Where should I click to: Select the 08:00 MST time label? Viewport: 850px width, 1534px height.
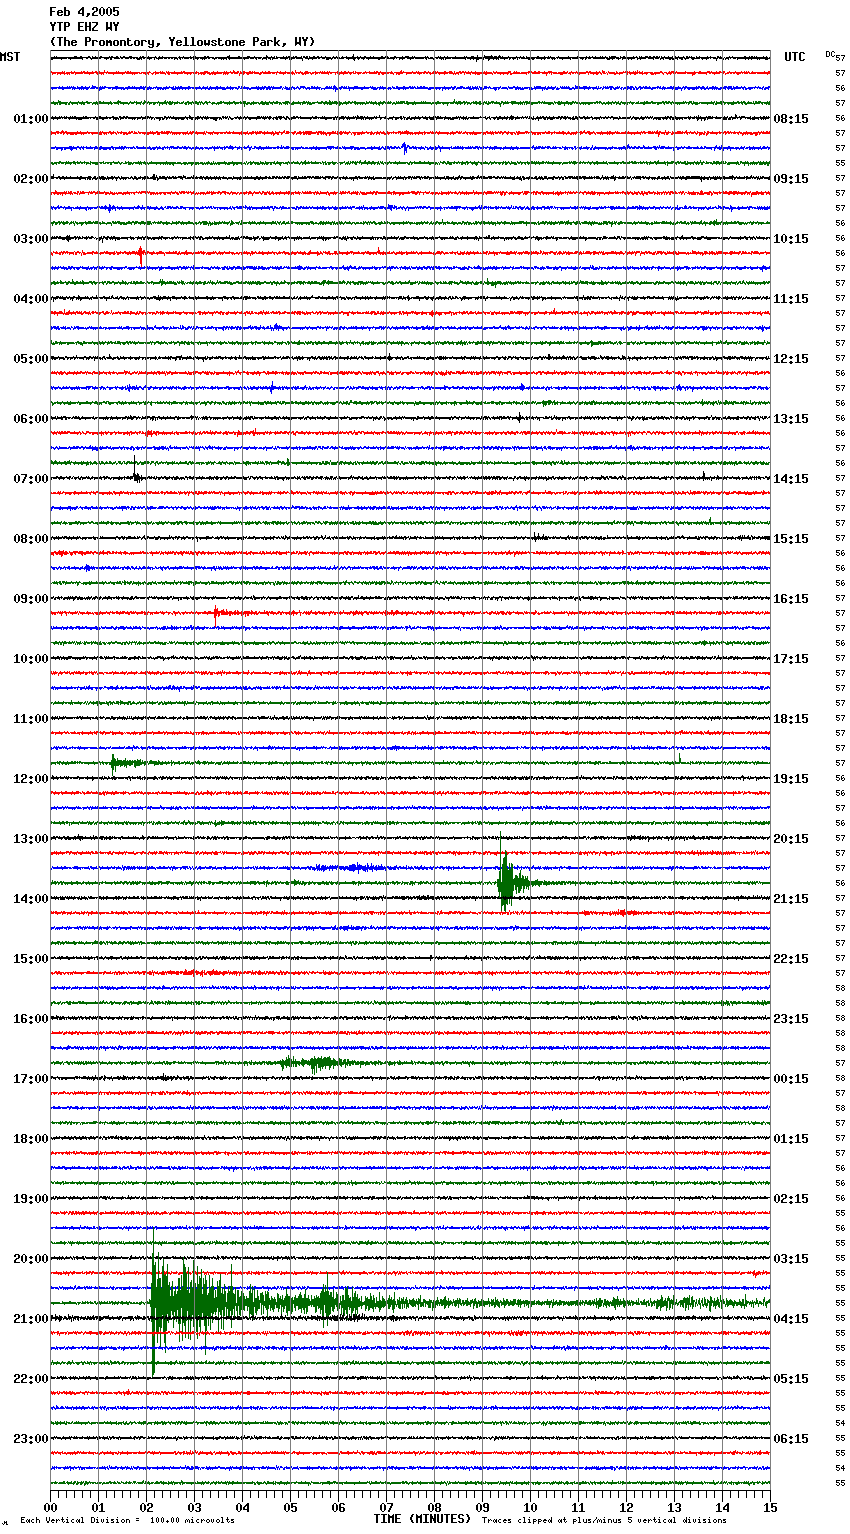click(x=30, y=539)
